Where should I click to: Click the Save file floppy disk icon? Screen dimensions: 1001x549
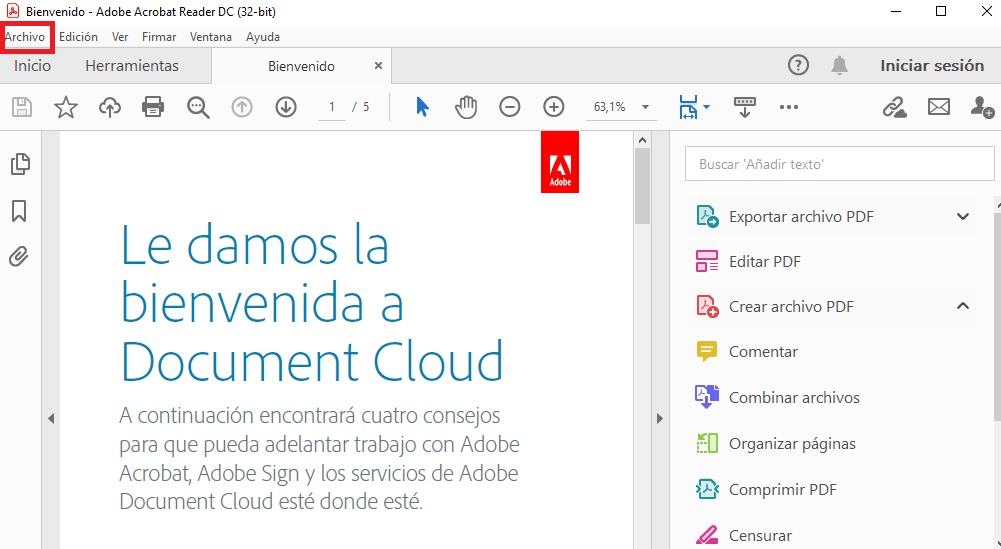(x=22, y=107)
